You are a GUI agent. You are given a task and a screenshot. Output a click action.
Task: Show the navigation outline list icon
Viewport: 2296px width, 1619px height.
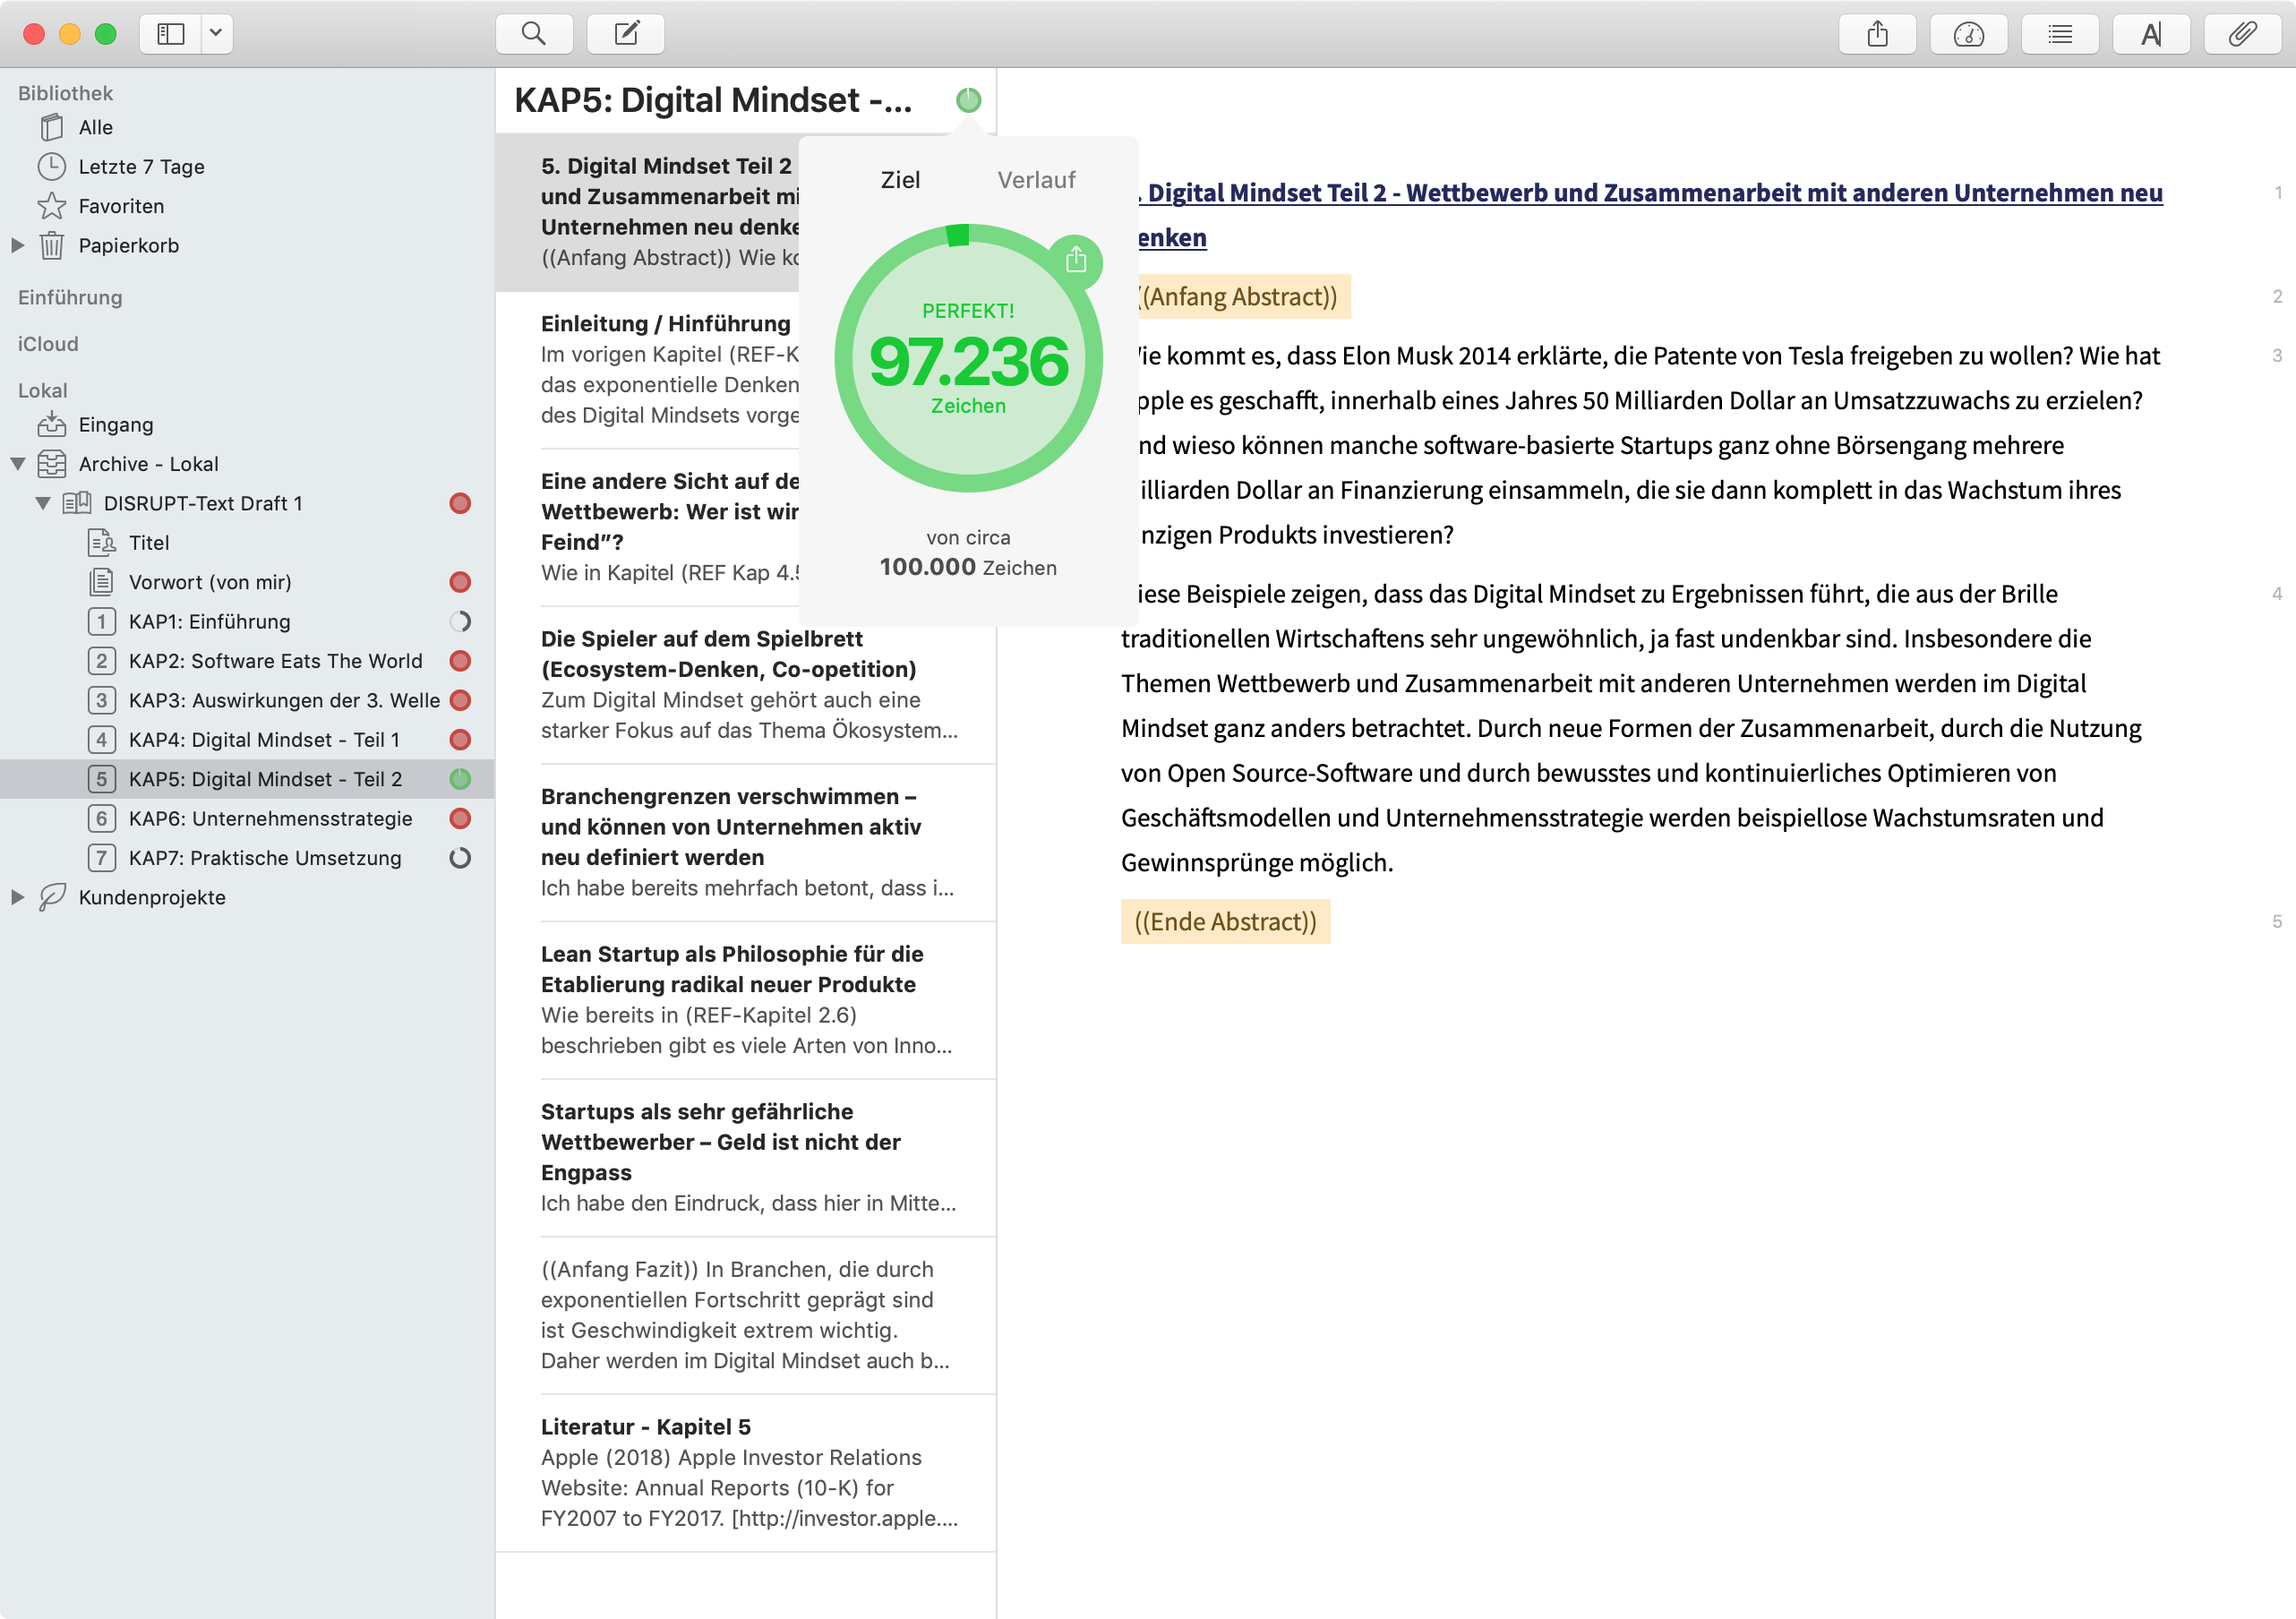pos(2060,34)
